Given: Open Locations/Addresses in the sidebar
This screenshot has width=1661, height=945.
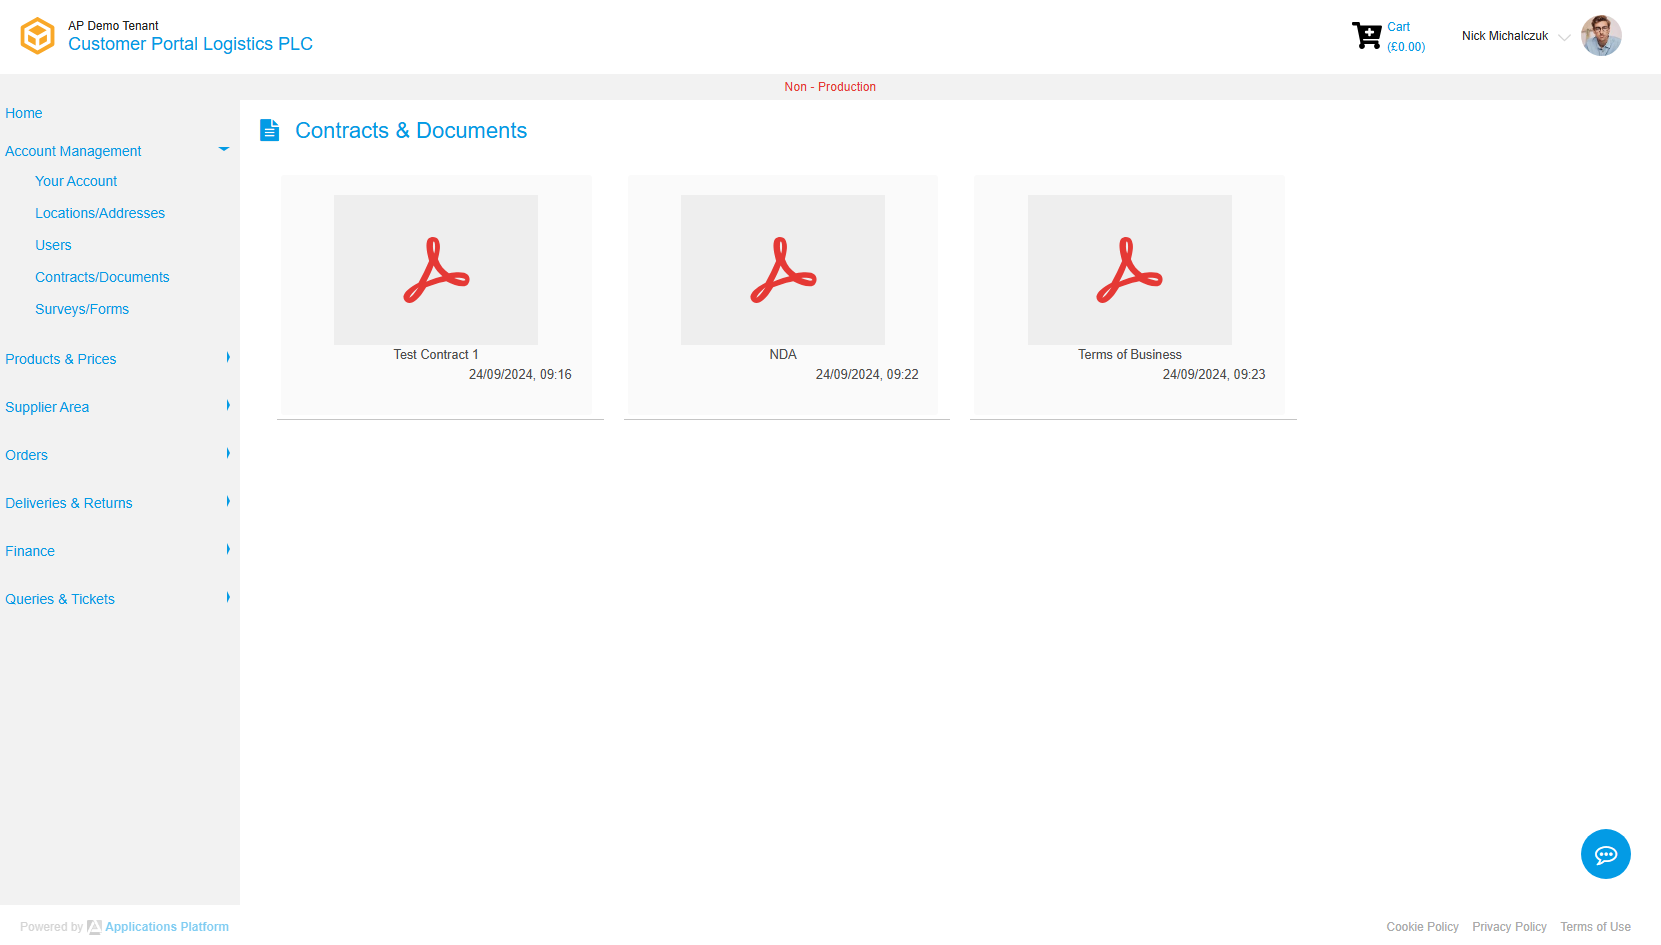Looking at the screenshot, I should 100,213.
